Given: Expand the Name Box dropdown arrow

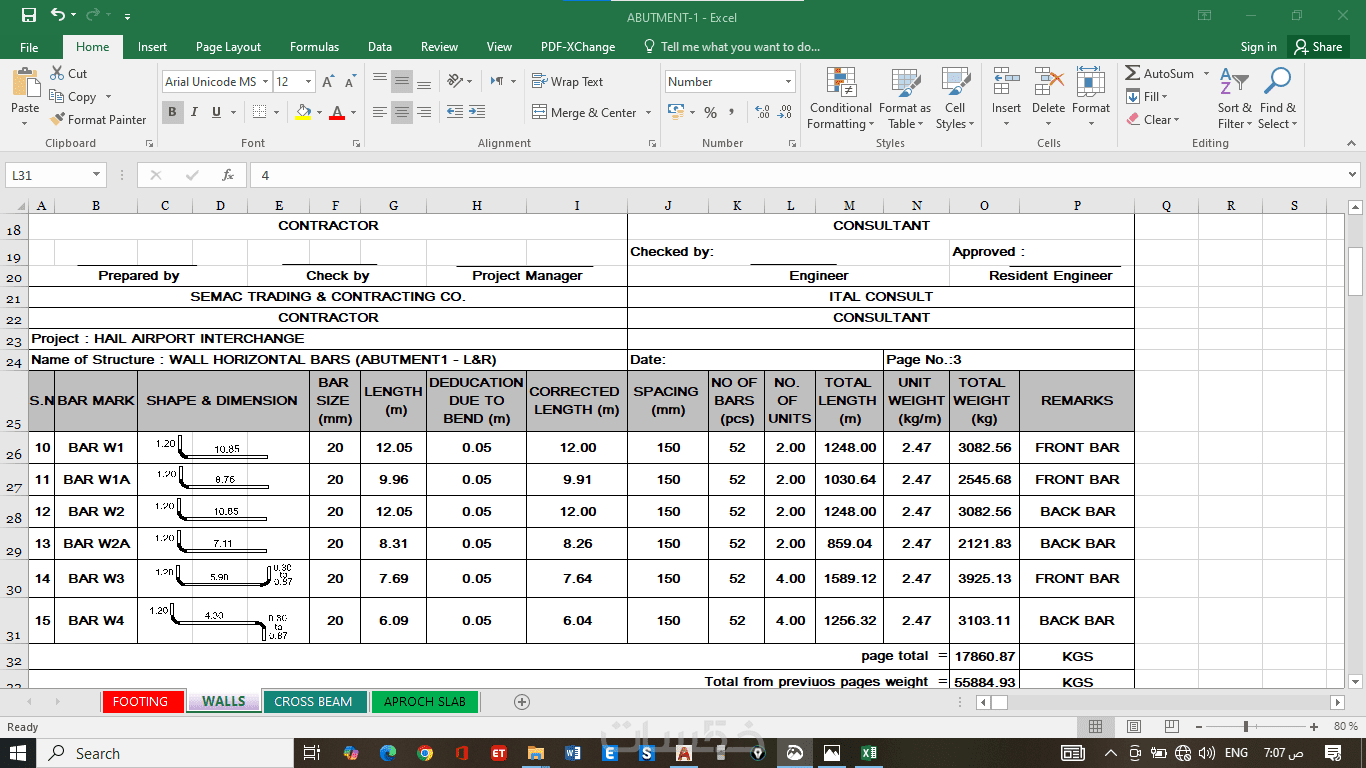Looking at the screenshot, I should click(96, 175).
